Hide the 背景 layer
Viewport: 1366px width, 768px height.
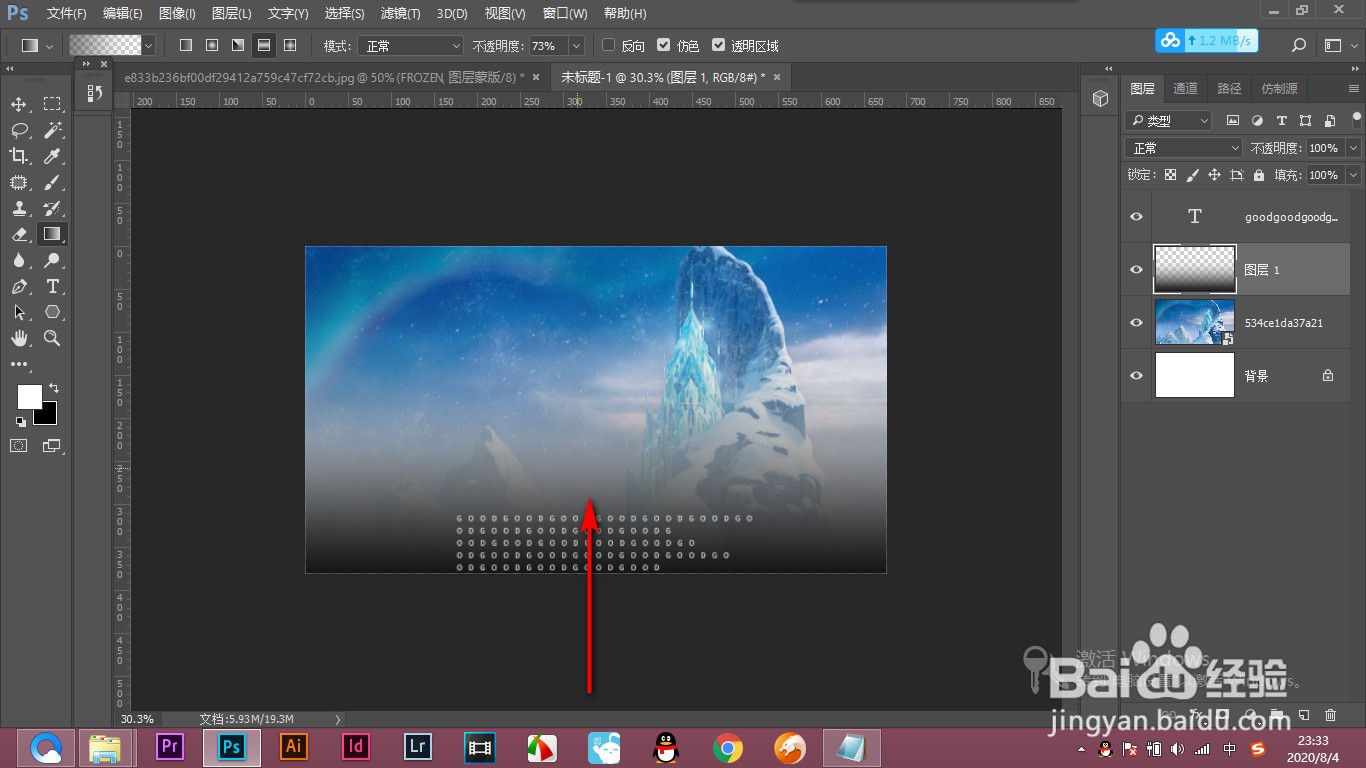pyautogui.click(x=1136, y=376)
